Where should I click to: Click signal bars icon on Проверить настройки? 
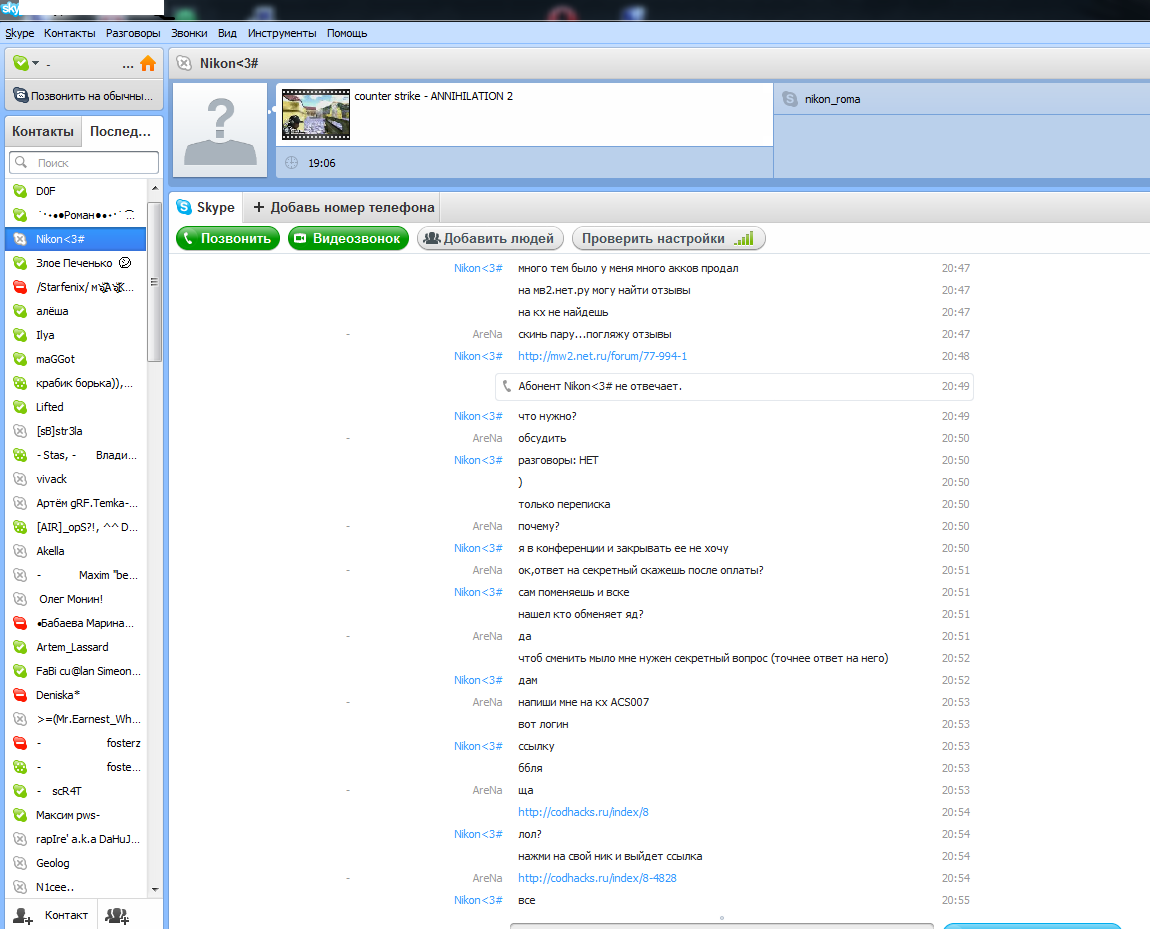point(744,238)
